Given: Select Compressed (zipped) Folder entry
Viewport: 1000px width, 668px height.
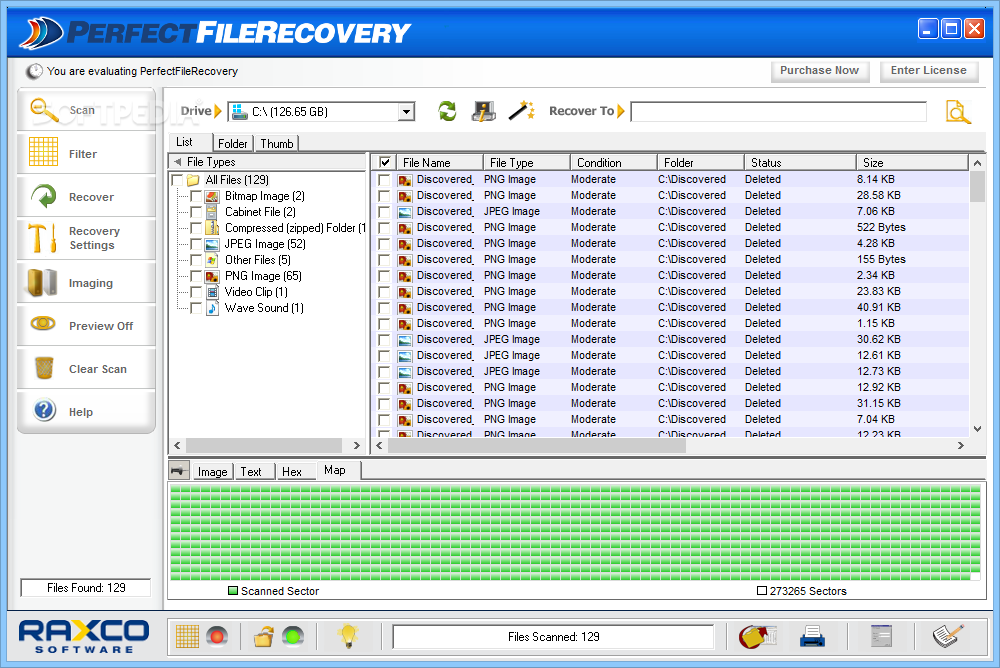Looking at the screenshot, I should [x=295, y=228].
